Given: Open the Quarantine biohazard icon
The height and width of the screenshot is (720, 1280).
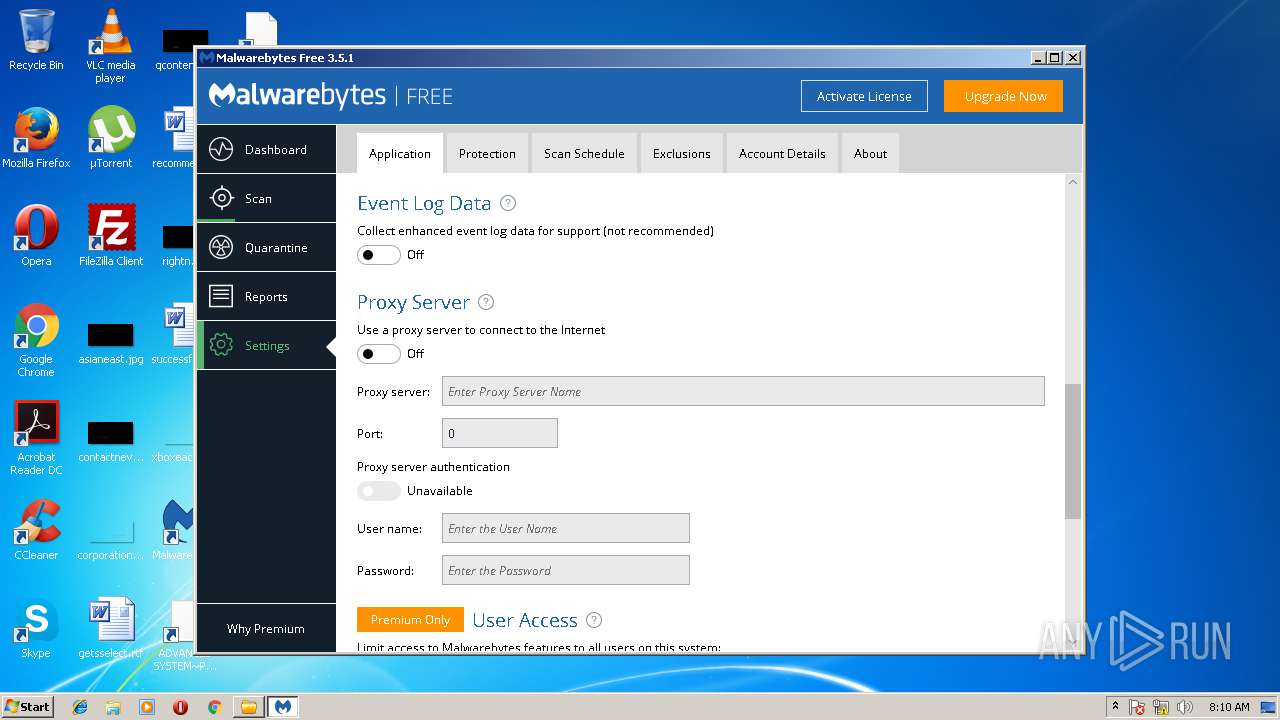Looking at the screenshot, I should click(x=221, y=248).
